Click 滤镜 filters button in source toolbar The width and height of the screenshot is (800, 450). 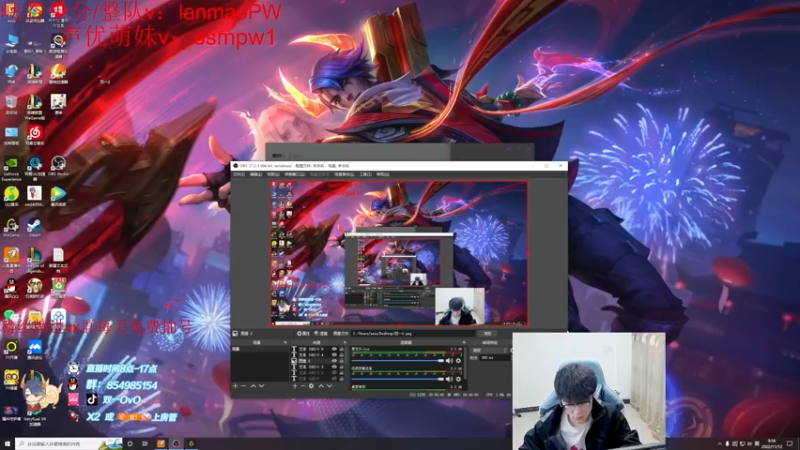point(321,334)
